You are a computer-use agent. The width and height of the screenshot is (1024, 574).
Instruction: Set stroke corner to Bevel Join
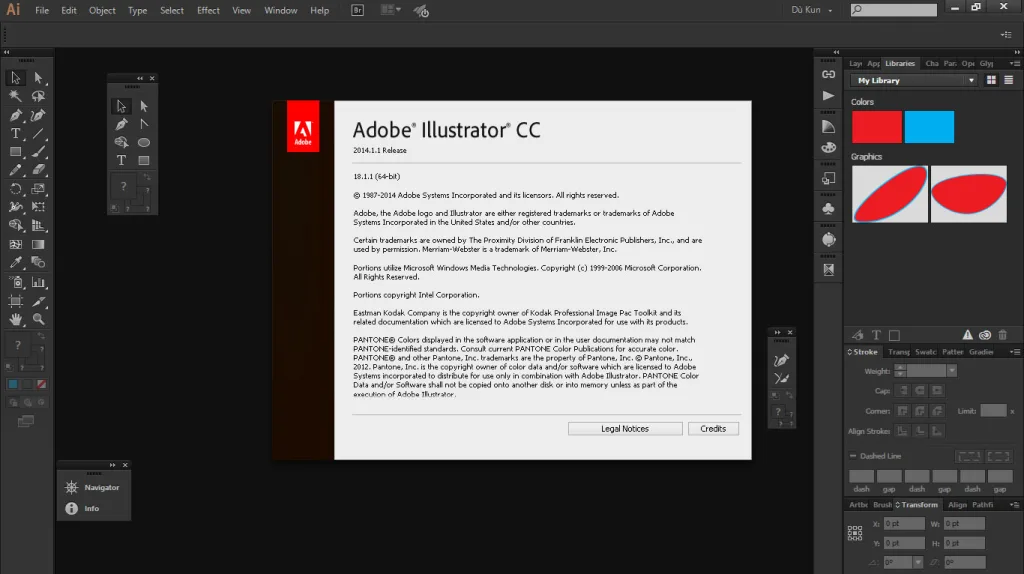pyautogui.click(x=937, y=411)
